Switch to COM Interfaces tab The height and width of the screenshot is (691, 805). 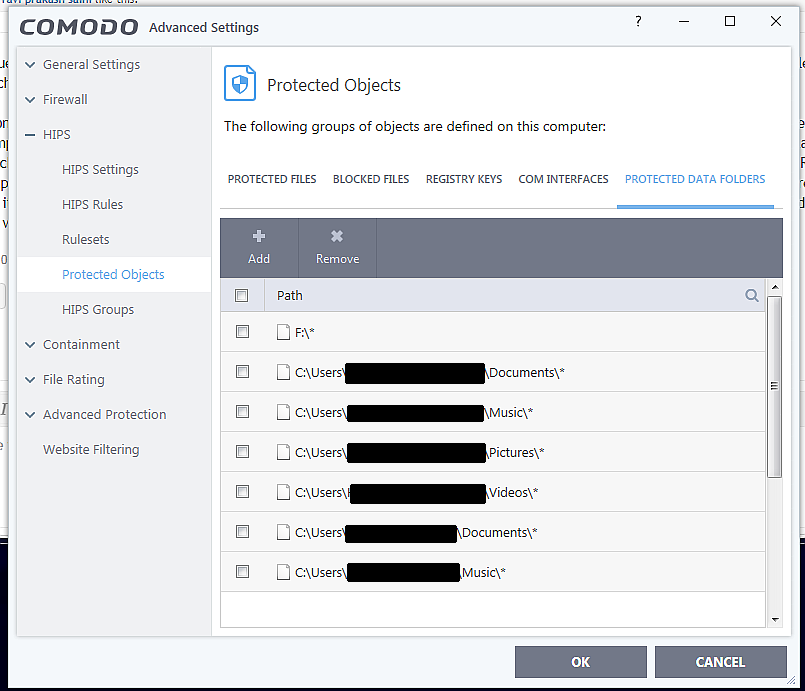point(563,179)
